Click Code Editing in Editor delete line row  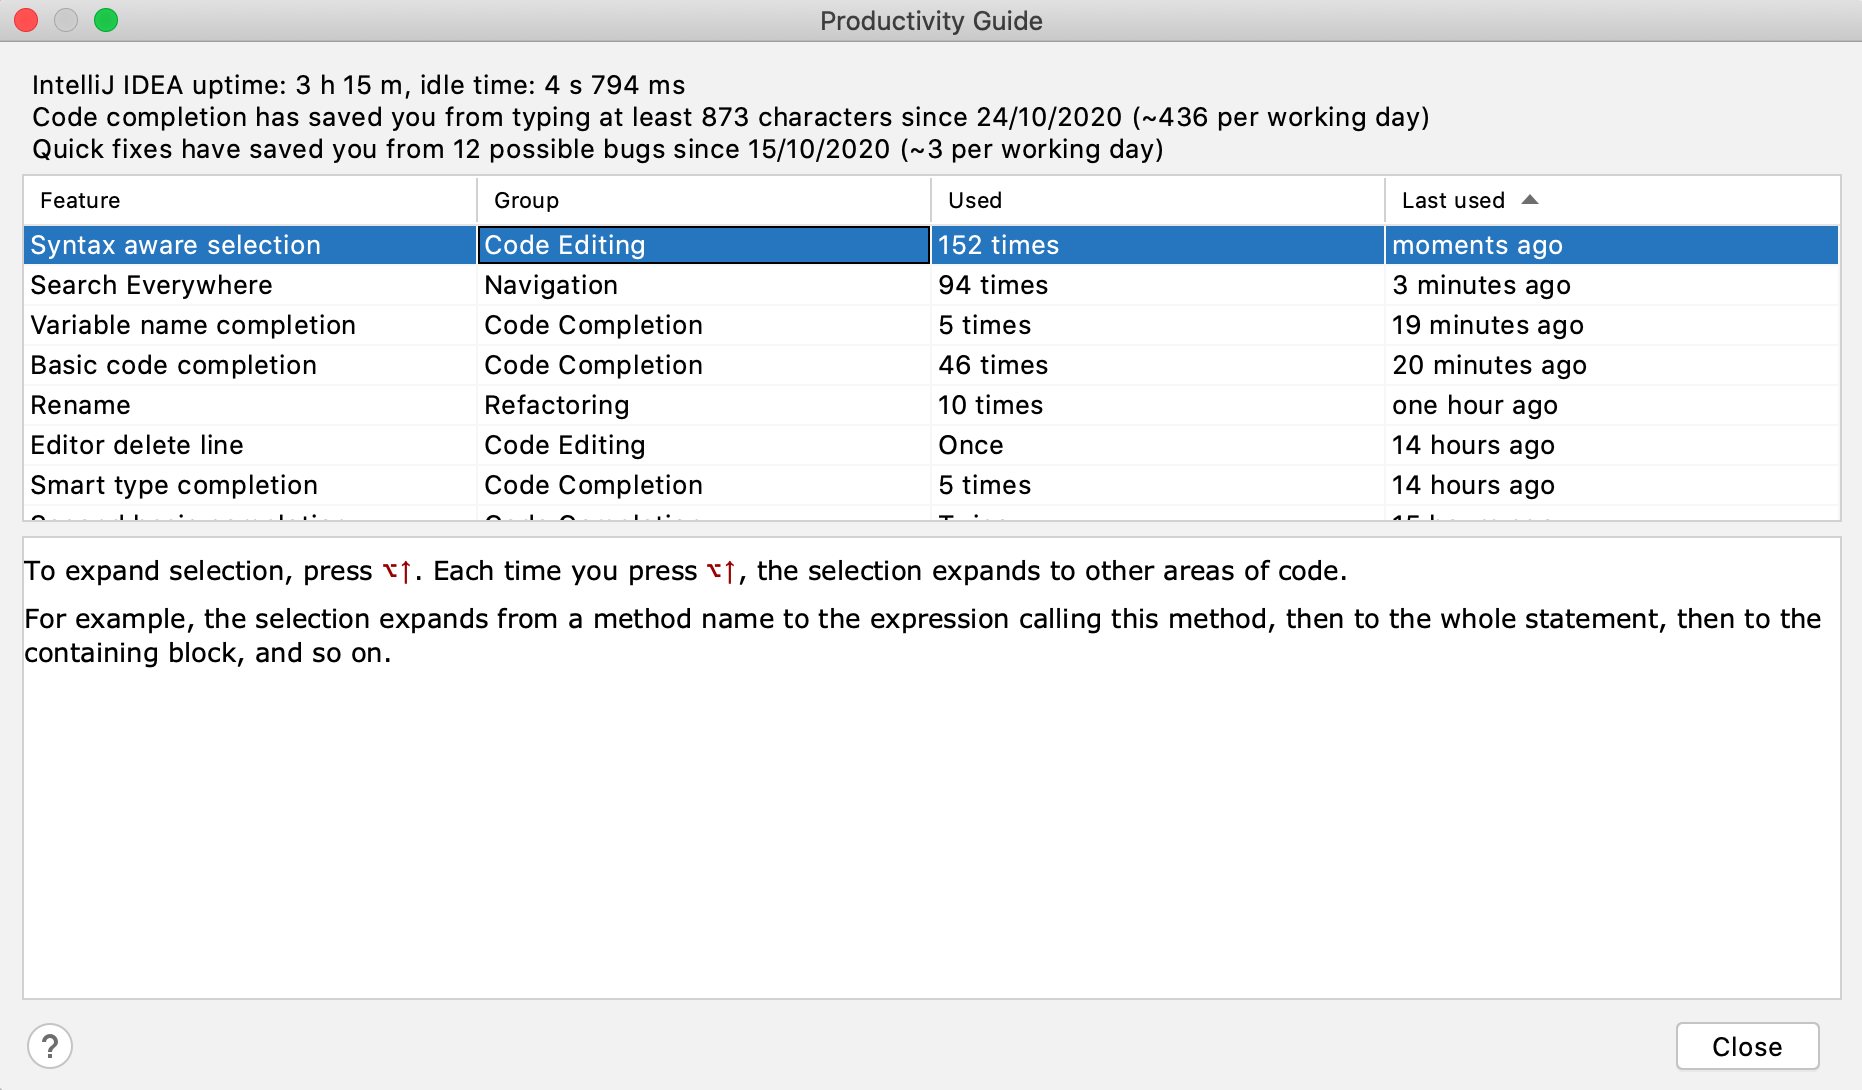(x=704, y=445)
